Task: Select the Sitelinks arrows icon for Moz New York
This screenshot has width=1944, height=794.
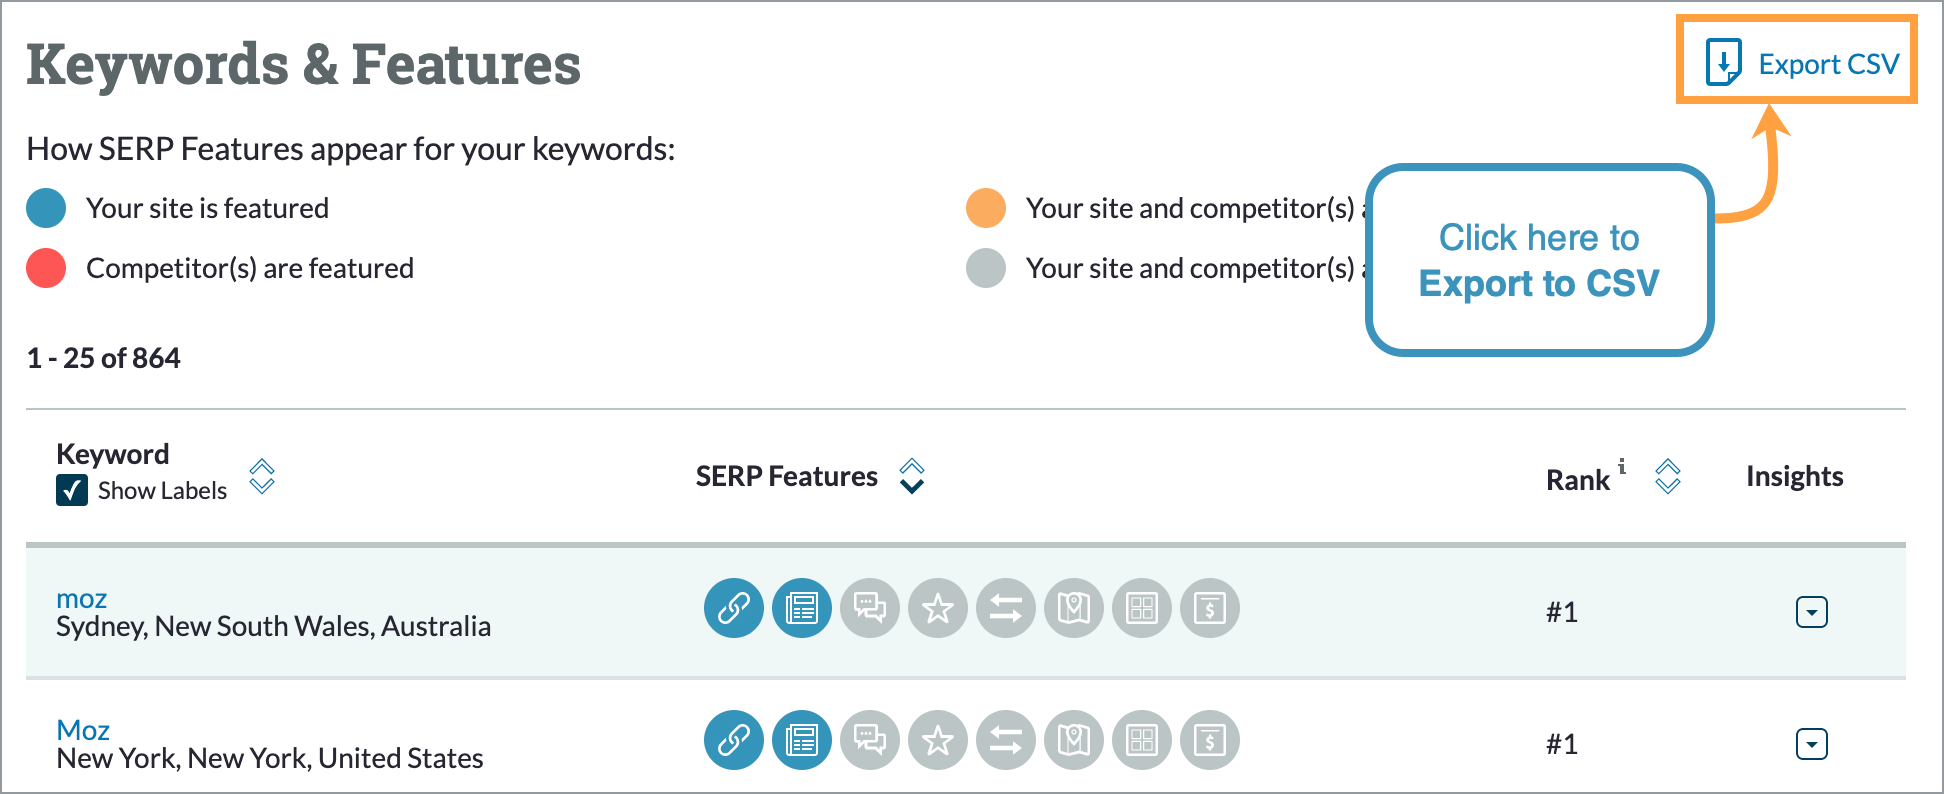Action: (x=1005, y=740)
